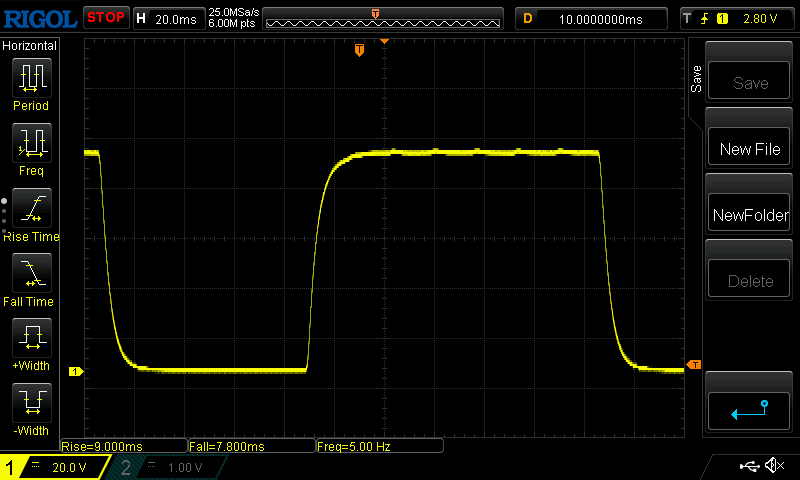
Task: Click the 25.0MSa/s sample rate readout
Action: pyautogui.click(x=234, y=12)
